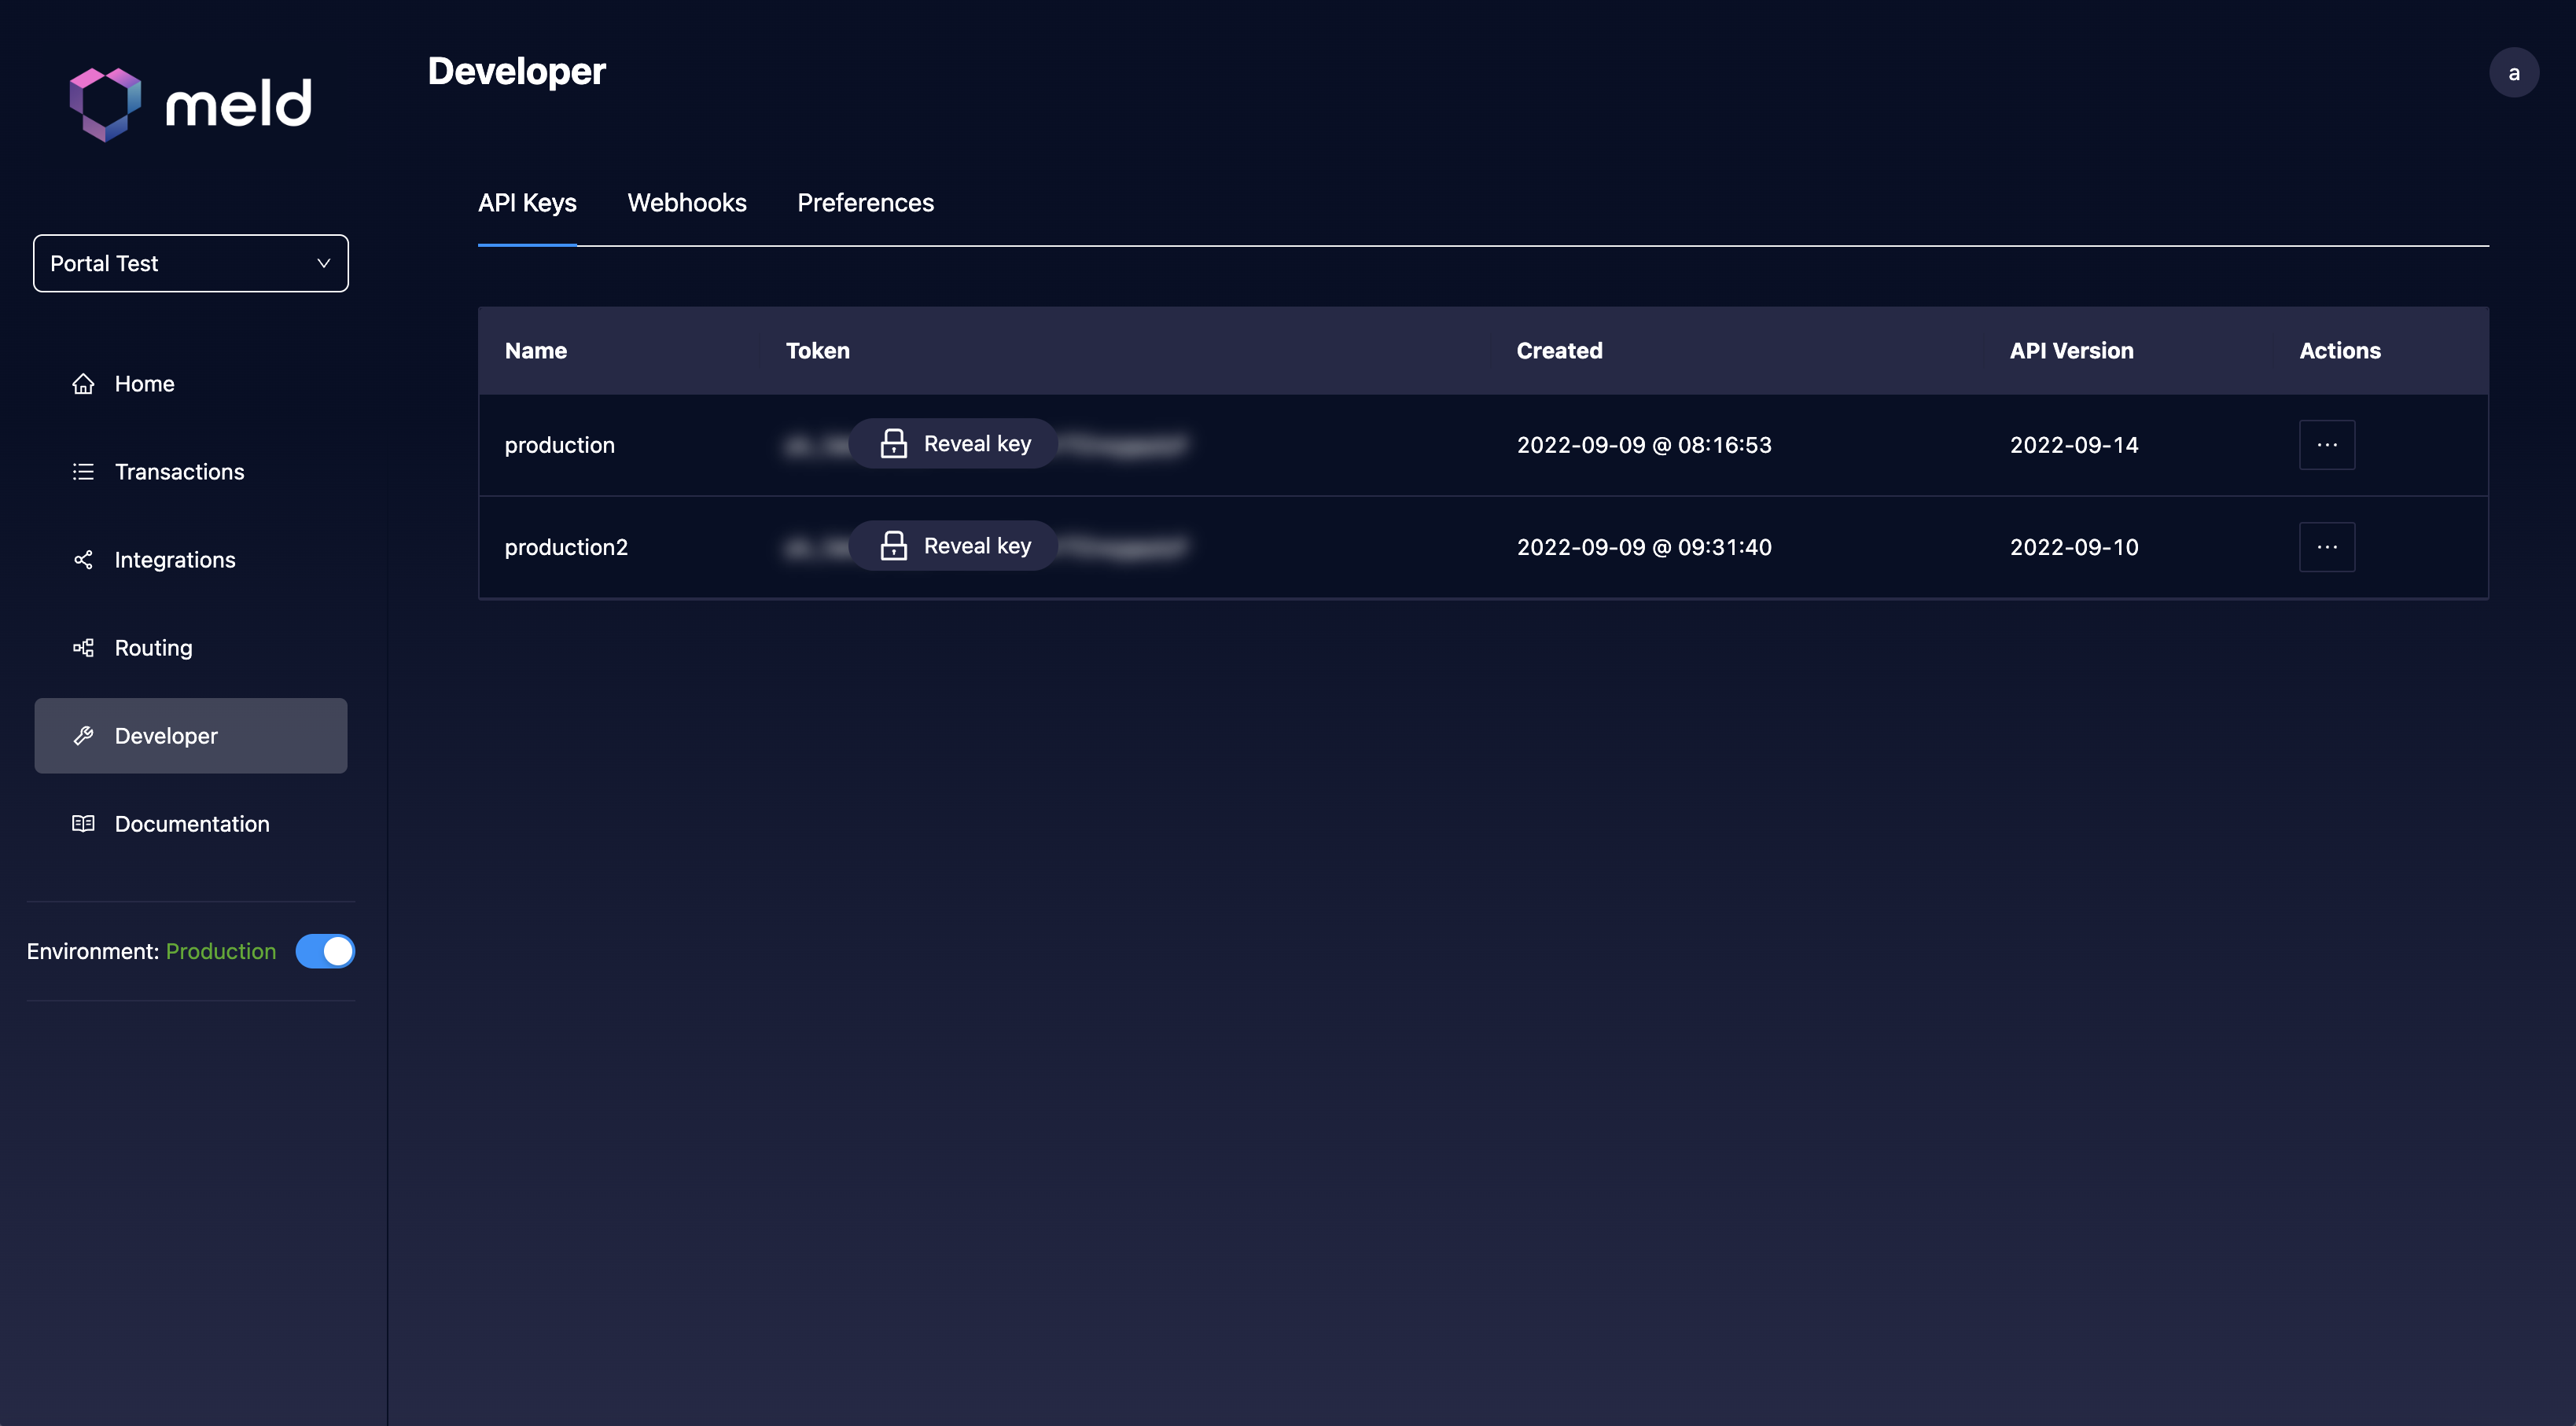Open the user avatar 'a' menu
Image resolution: width=2576 pixels, height=1426 pixels.
pyautogui.click(x=2513, y=73)
